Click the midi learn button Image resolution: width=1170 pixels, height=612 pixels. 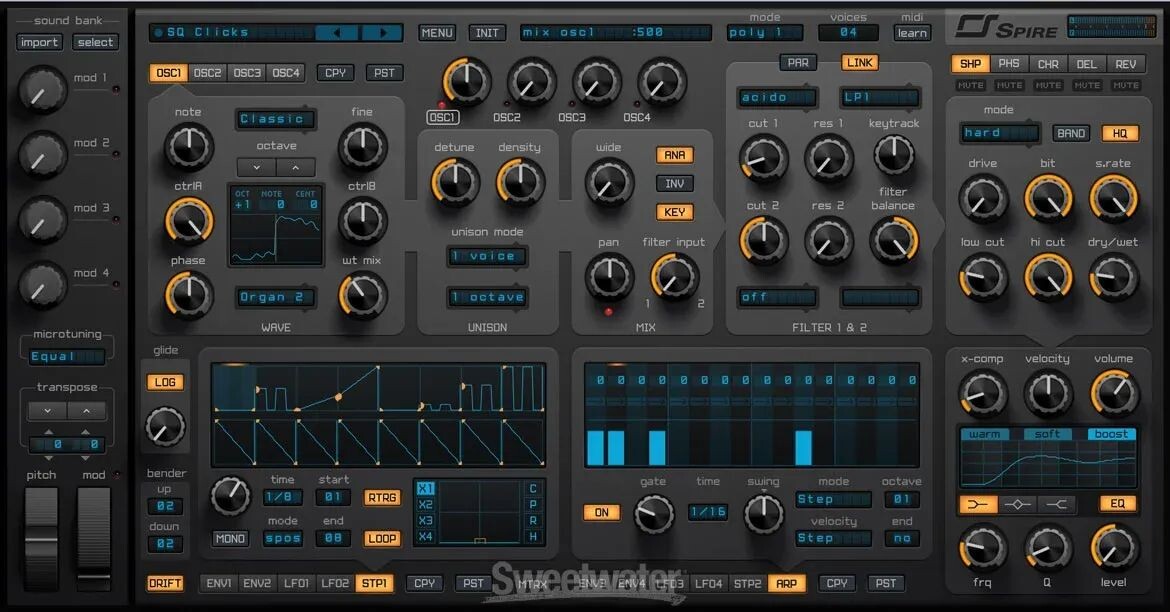(x=912, y=33)
